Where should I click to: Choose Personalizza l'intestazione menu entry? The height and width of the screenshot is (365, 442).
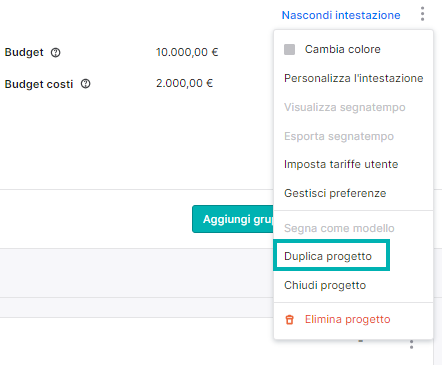[x=354, y=78]
